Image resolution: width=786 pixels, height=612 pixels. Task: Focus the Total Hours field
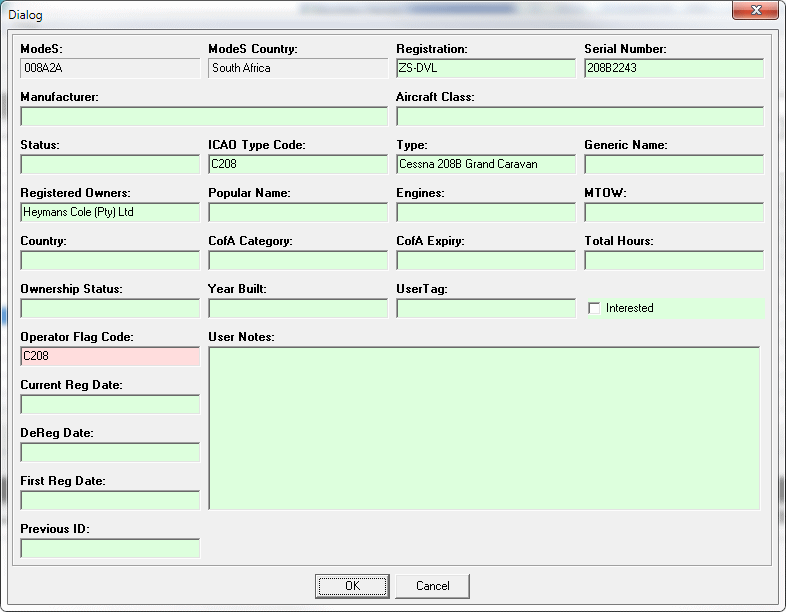673,261
